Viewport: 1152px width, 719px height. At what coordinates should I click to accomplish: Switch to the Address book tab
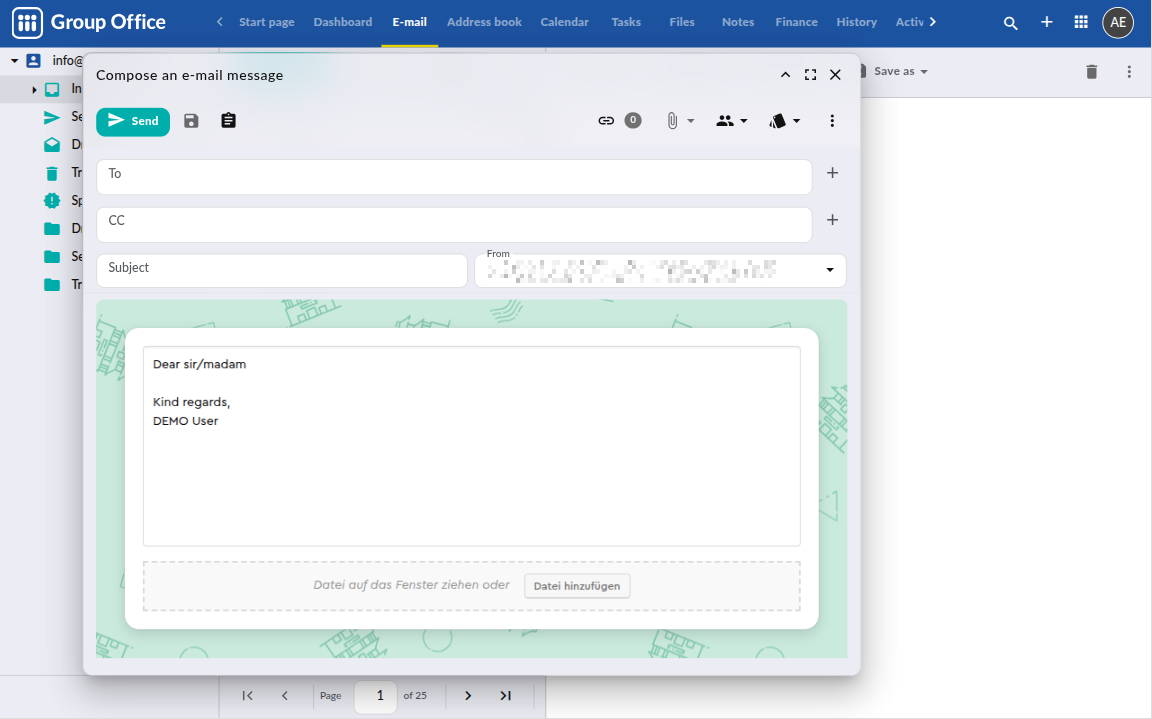point(484,22)
